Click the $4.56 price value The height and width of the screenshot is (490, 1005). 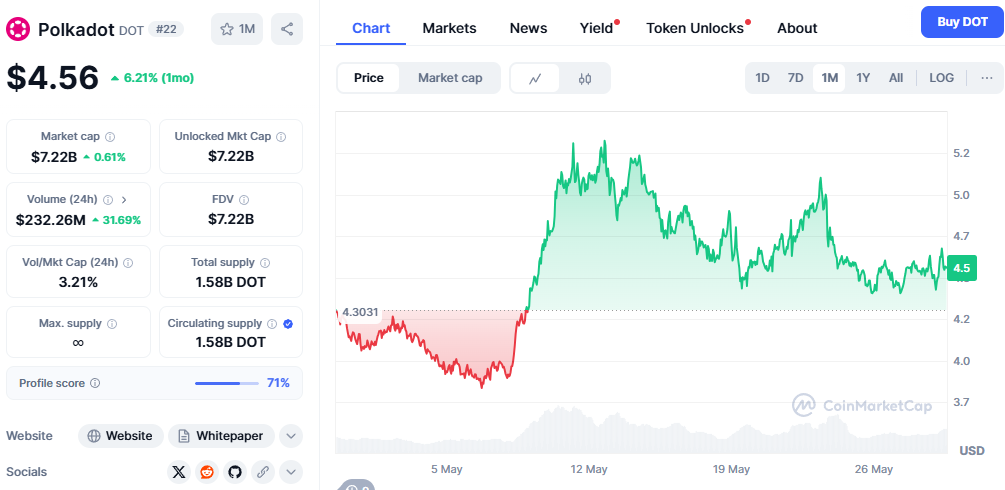coord(53,78)
